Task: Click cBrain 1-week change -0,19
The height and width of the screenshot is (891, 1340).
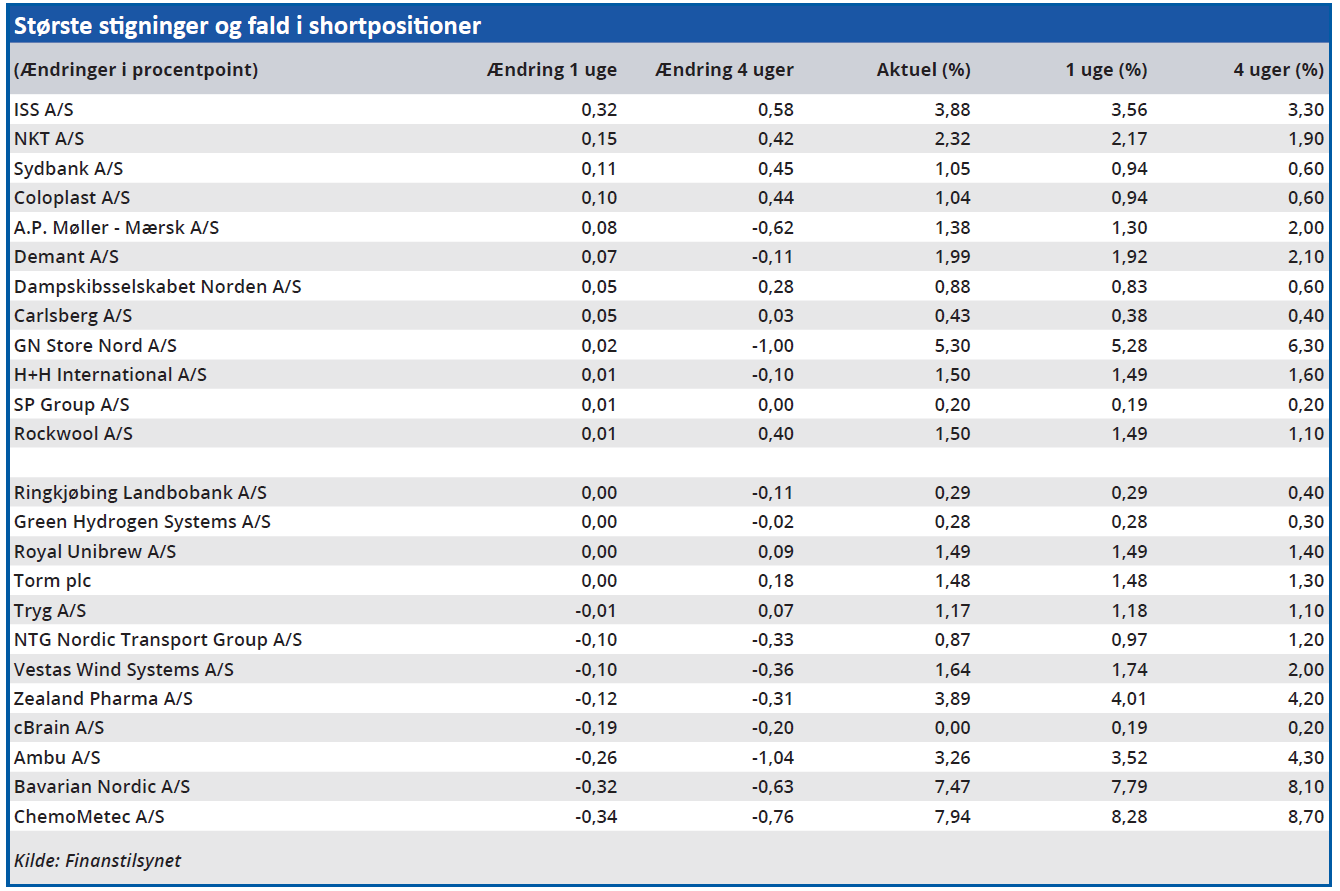Action: [596, 728]
